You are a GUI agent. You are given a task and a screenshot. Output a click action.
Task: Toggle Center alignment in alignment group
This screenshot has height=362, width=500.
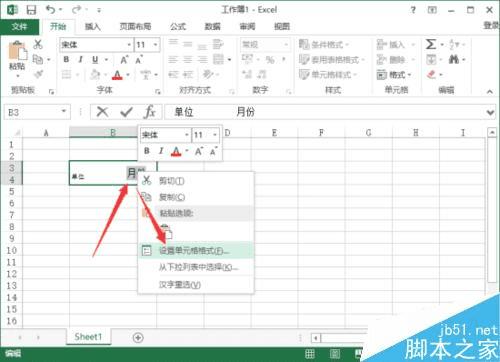(x=188, y=59)
